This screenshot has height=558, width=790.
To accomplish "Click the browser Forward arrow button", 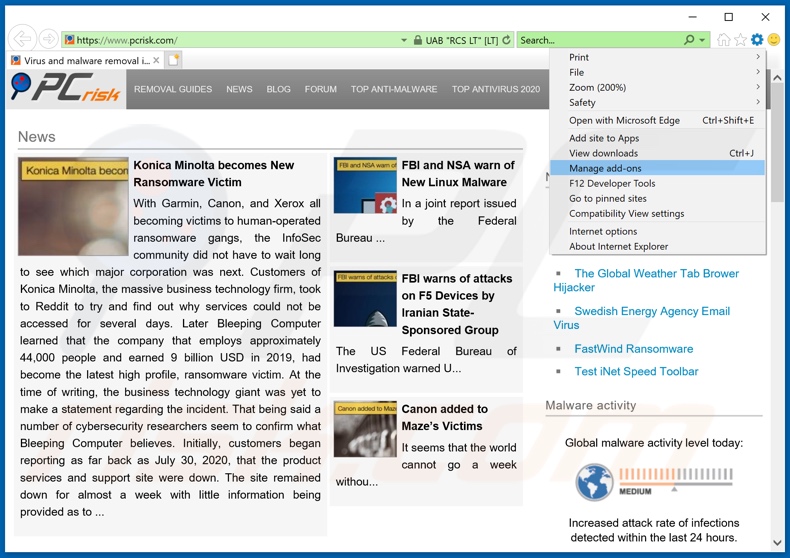I will click(48, 39).
